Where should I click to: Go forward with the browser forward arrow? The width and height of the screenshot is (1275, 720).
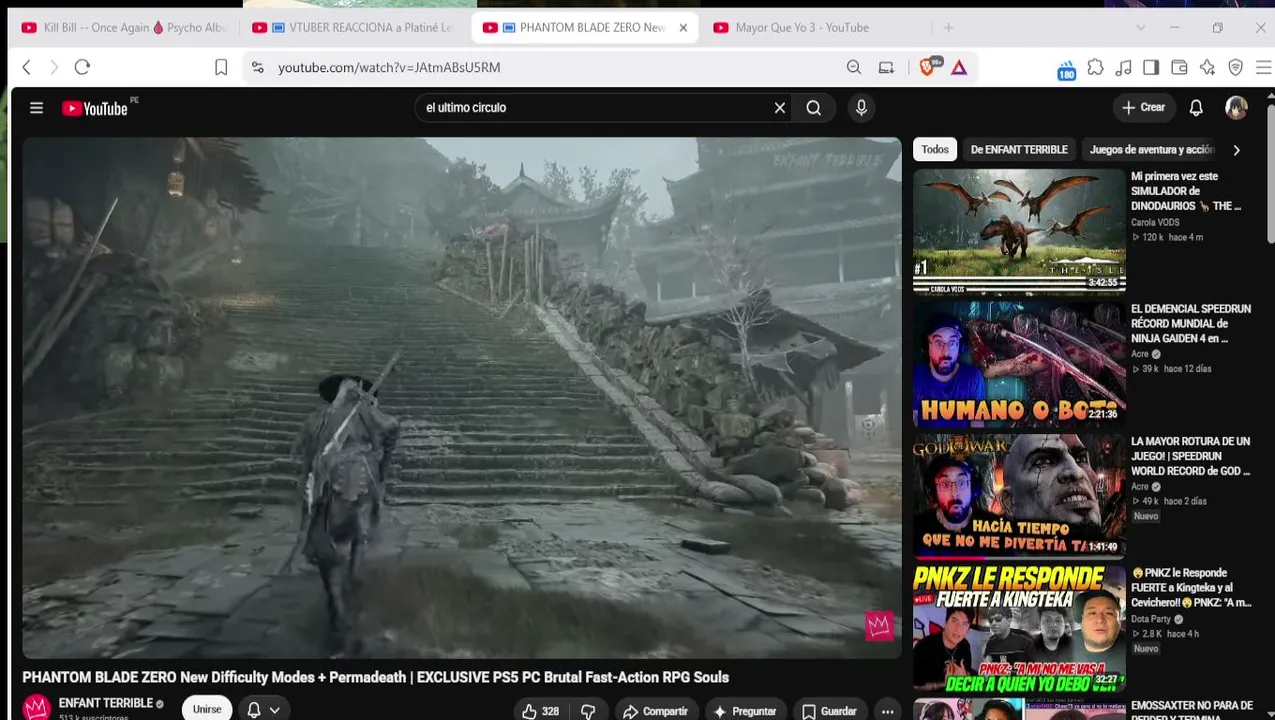[54, 67]
